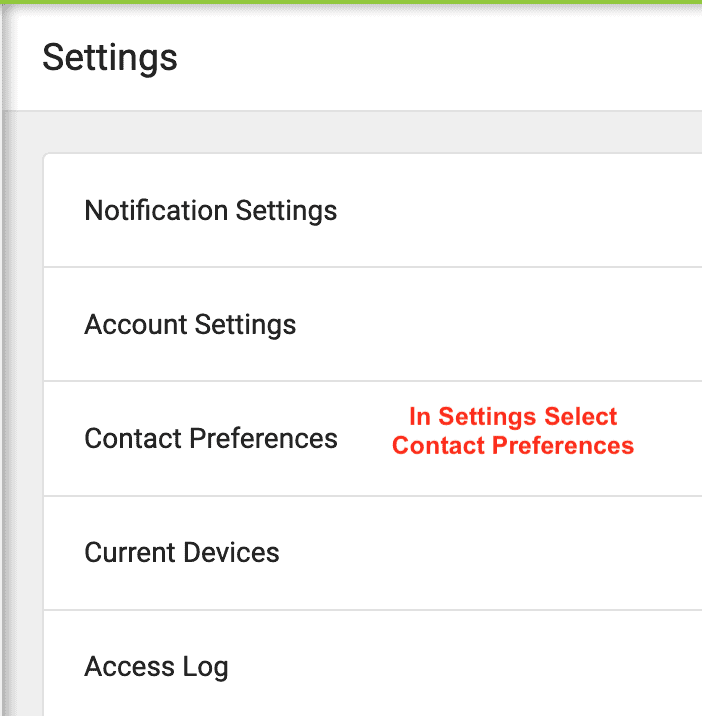Screen dimensions: 702x716
Task: Click the Settings page heading
Action: 110,57
